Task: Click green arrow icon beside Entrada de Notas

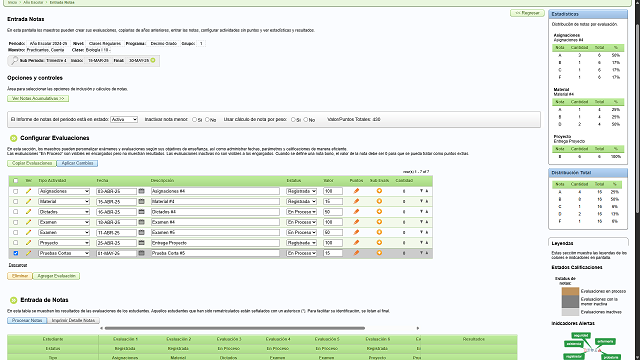Action: pyautogui.click(x=13, y=300)
